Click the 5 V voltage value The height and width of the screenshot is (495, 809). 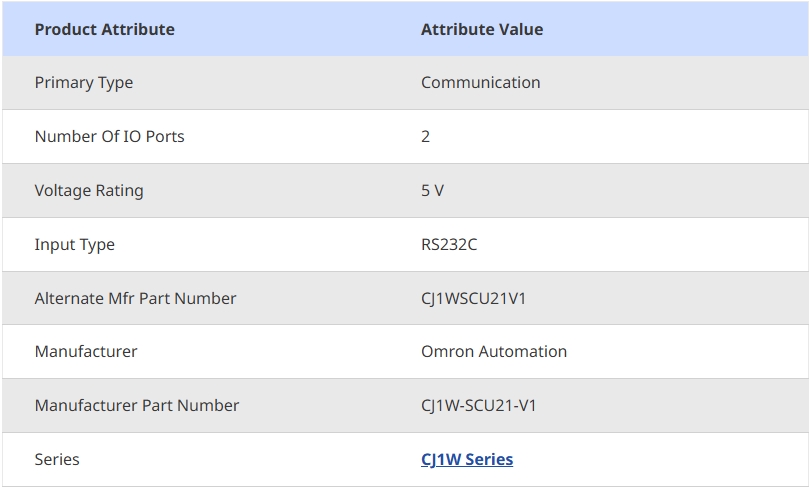pyautogui.click(x=432, y=190)
